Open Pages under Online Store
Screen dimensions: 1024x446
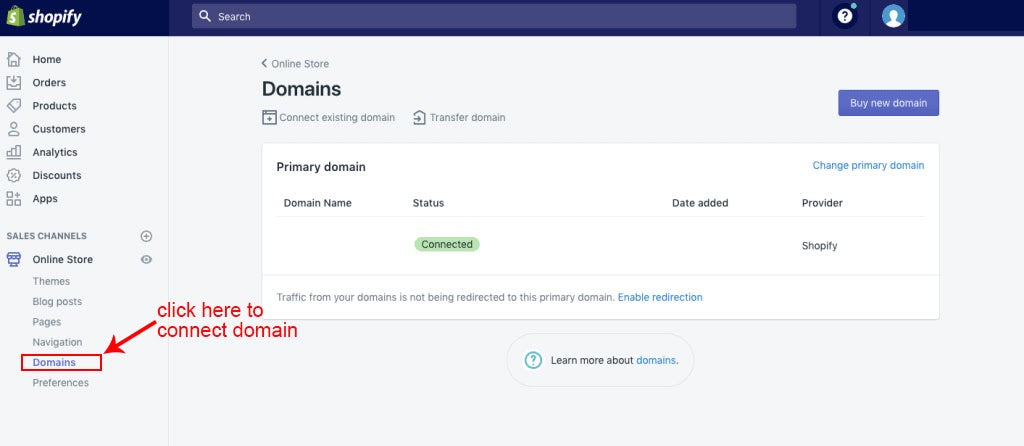[x=46, y=322]
